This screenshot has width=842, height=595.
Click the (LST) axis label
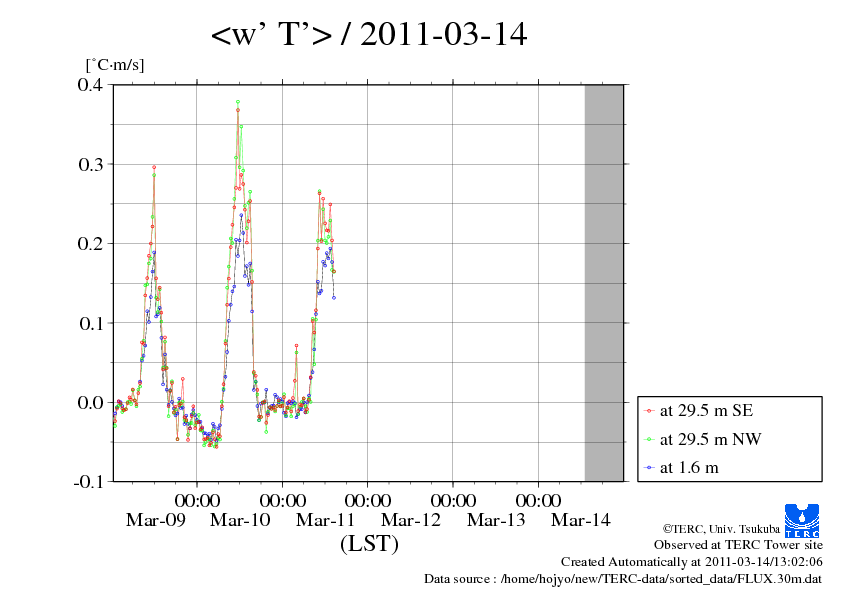coord(369,543)
